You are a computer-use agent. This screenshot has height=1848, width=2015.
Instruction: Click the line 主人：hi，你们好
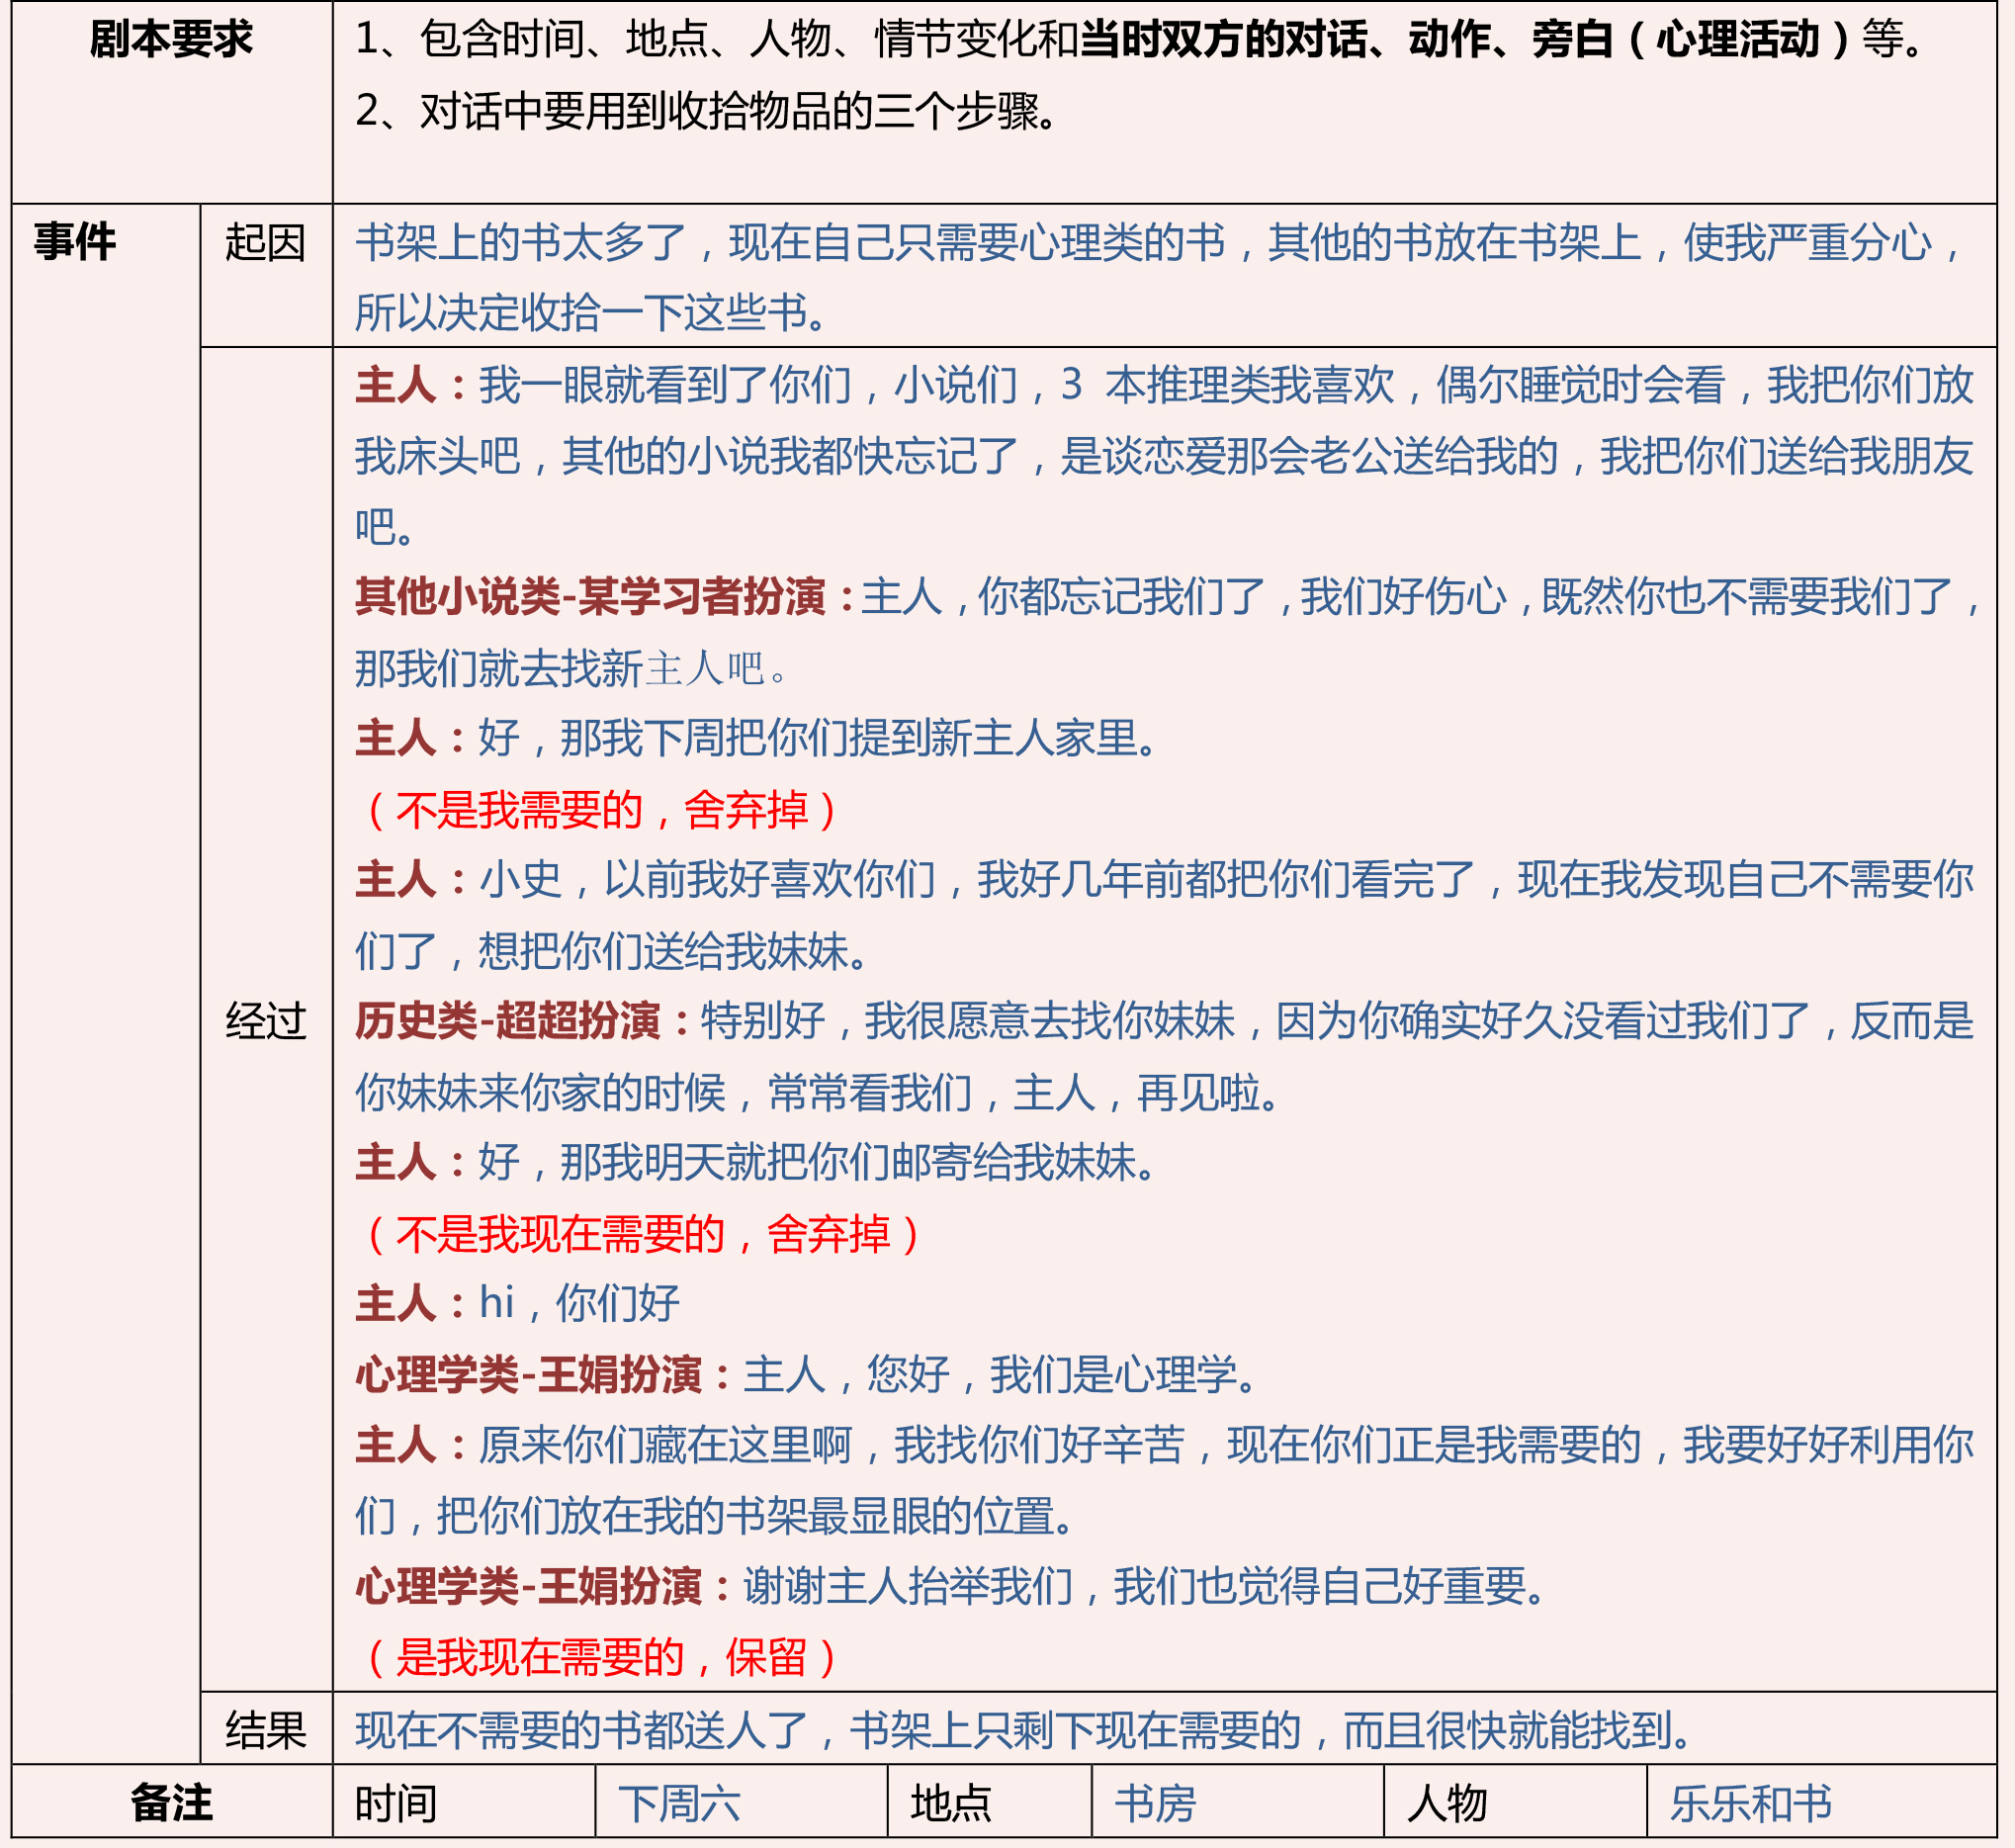pos(518,1304)
